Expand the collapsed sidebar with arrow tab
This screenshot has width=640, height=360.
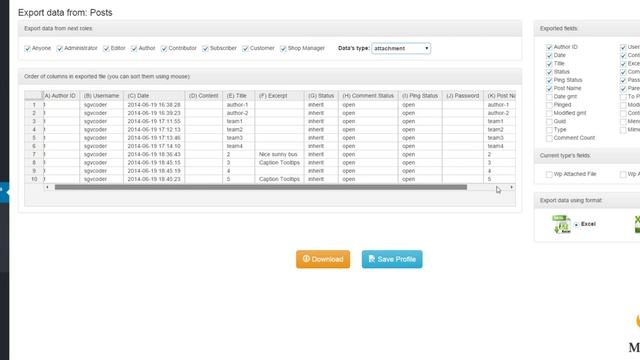(x=4, y=191)
